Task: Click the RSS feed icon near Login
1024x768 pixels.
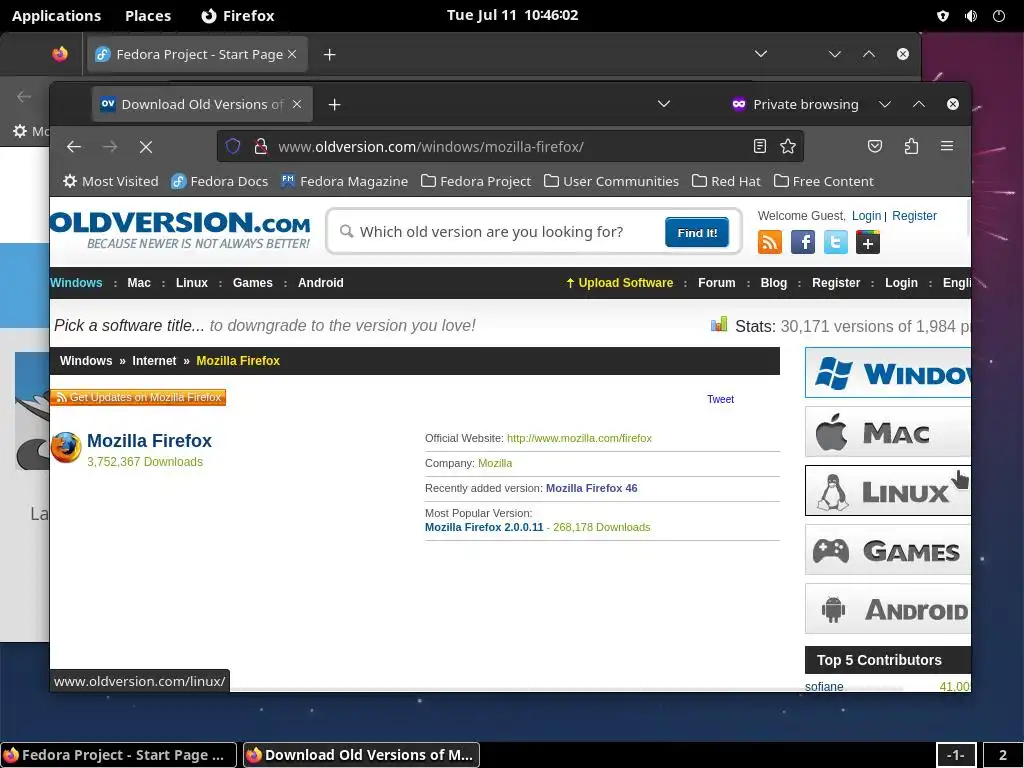Action: [769, 242]
